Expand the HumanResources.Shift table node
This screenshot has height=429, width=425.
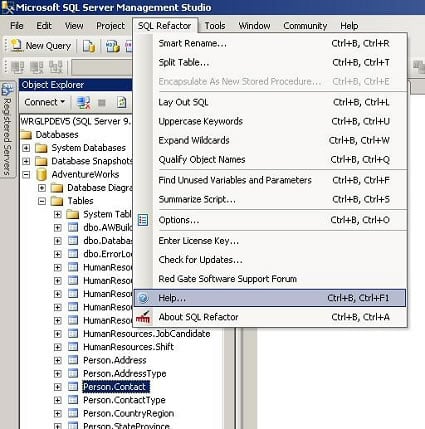[x=58, y=347]
